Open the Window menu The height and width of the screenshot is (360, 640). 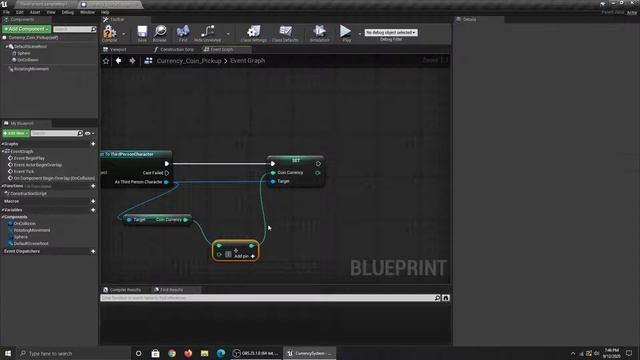tap(87, 12)
